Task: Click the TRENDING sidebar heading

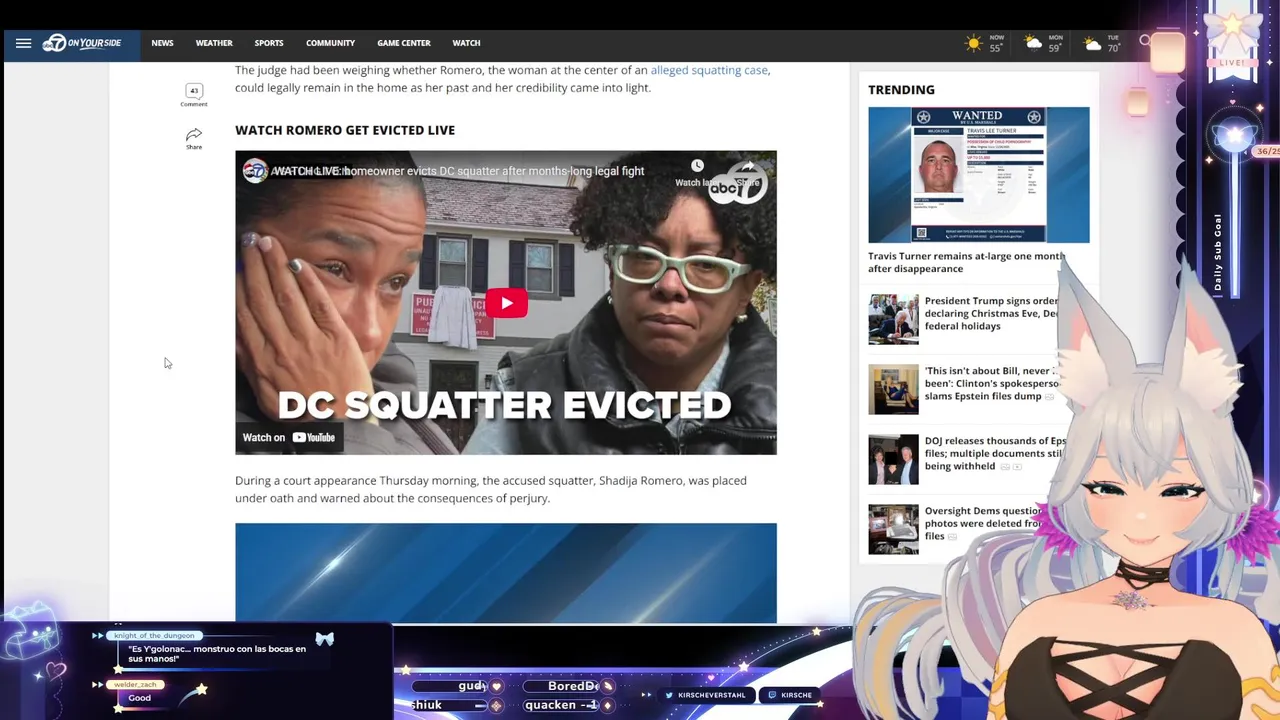Action: (901, 90)
